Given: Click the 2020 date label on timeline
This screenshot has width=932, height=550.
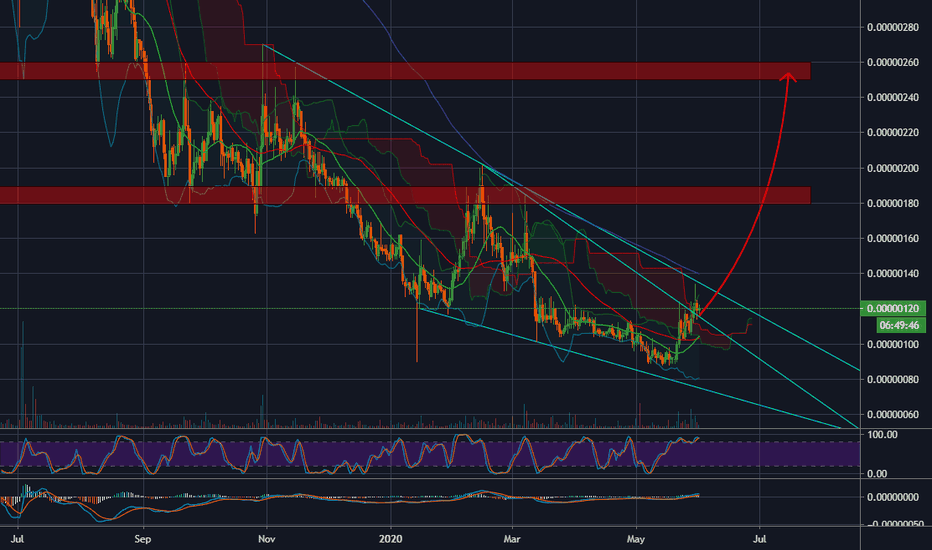Looking at the screenshot, I should tap(391, 539).
